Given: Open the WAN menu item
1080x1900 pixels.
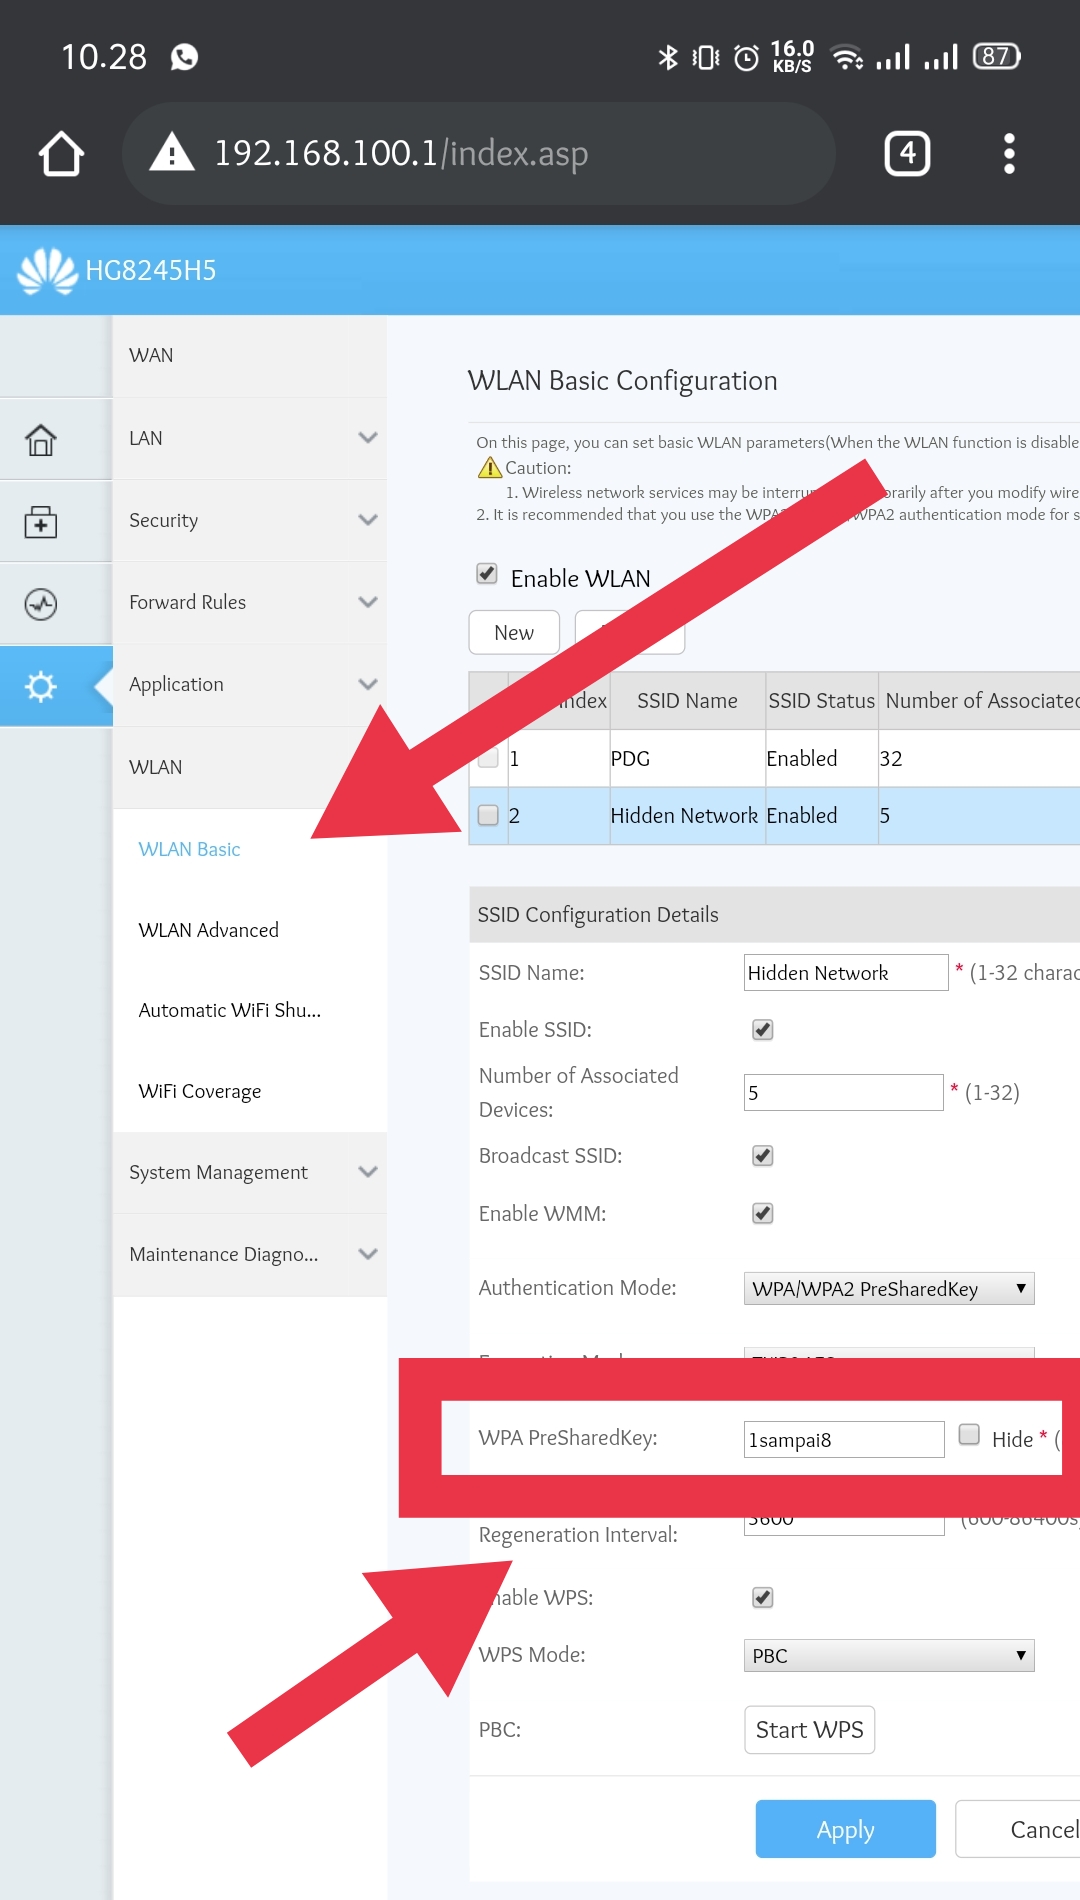Looking at the screenshot, I should pos(250,356).
